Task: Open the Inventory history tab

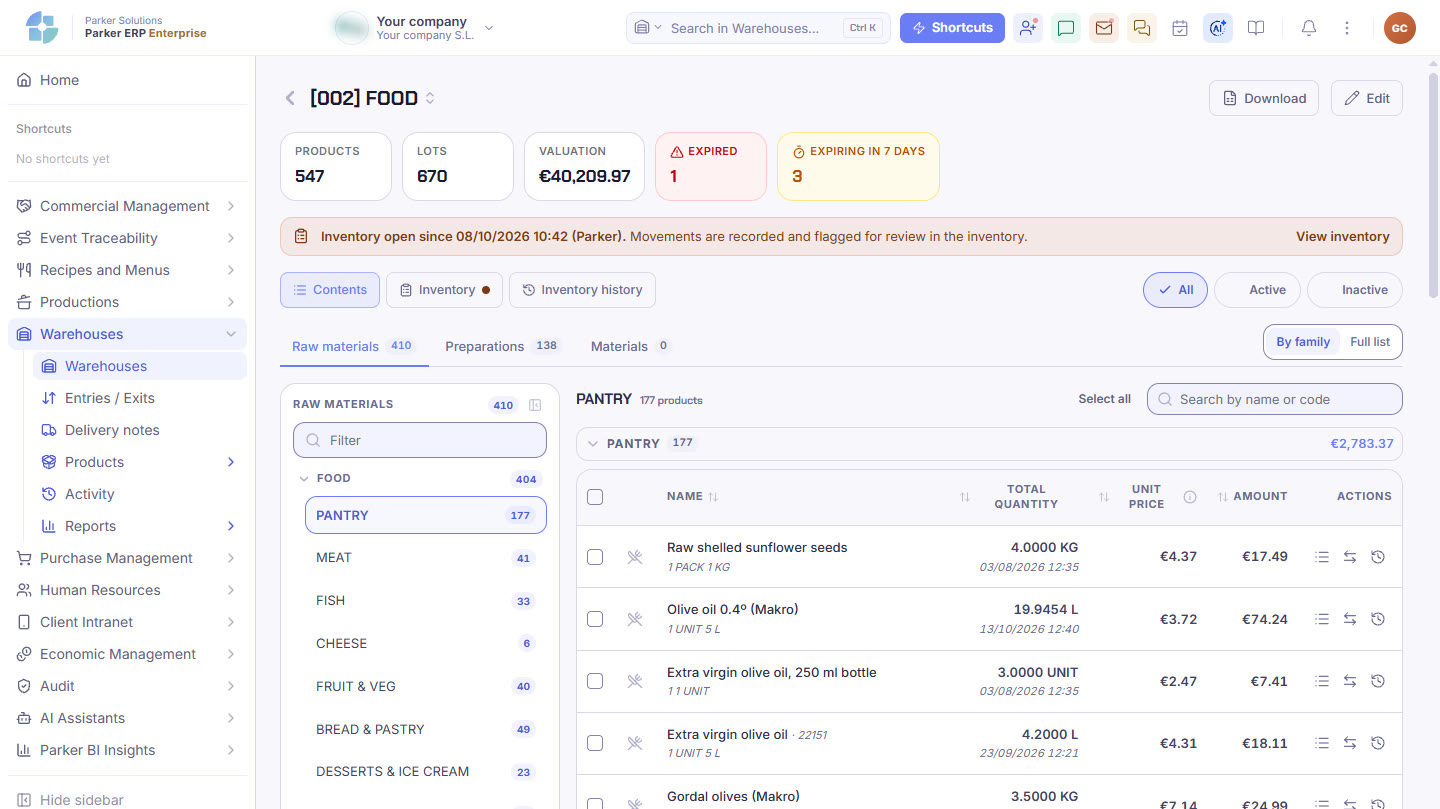Action: click(582, 290)
